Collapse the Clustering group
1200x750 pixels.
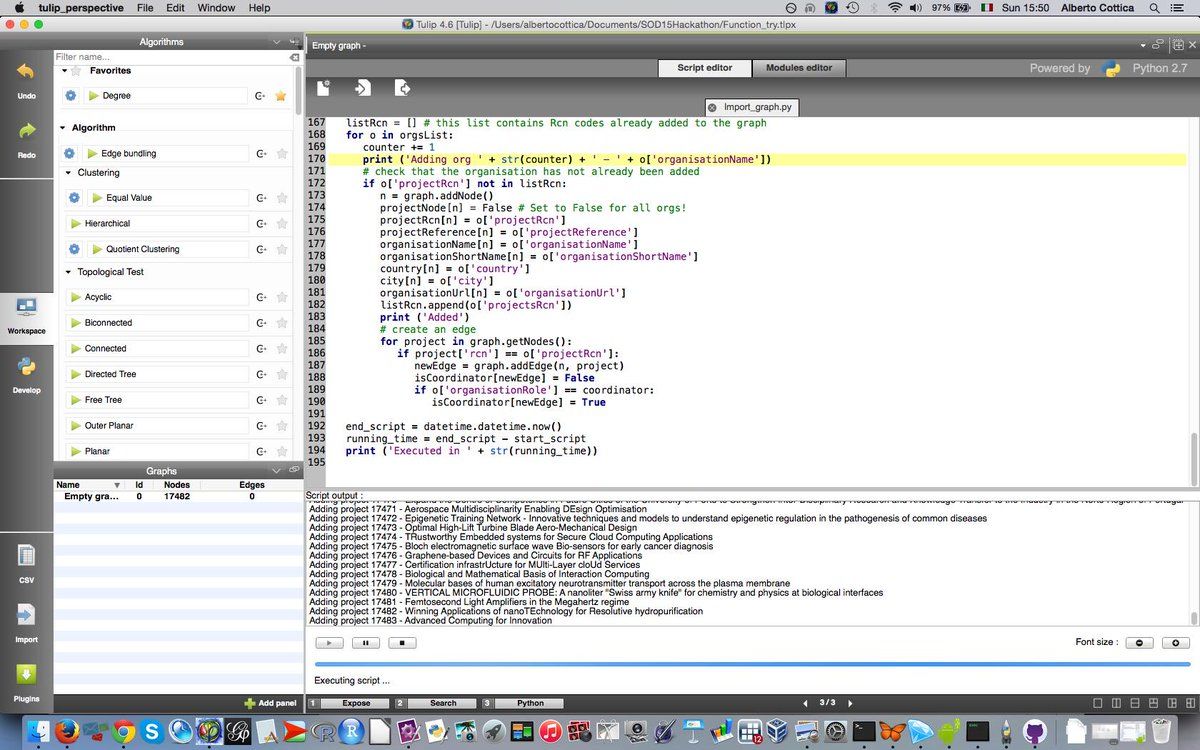(x=70, y=173)
